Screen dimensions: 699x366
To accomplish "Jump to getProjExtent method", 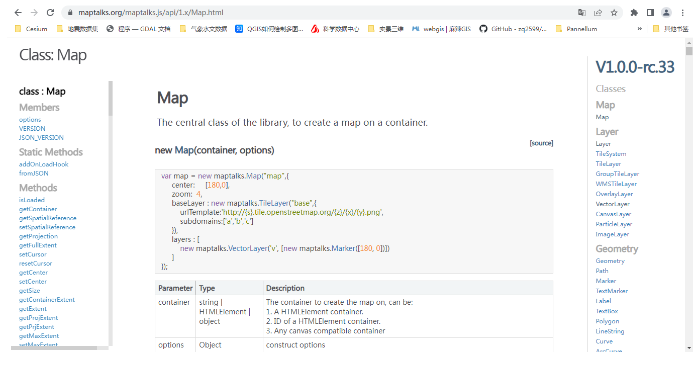I will [x=38, y=318].
